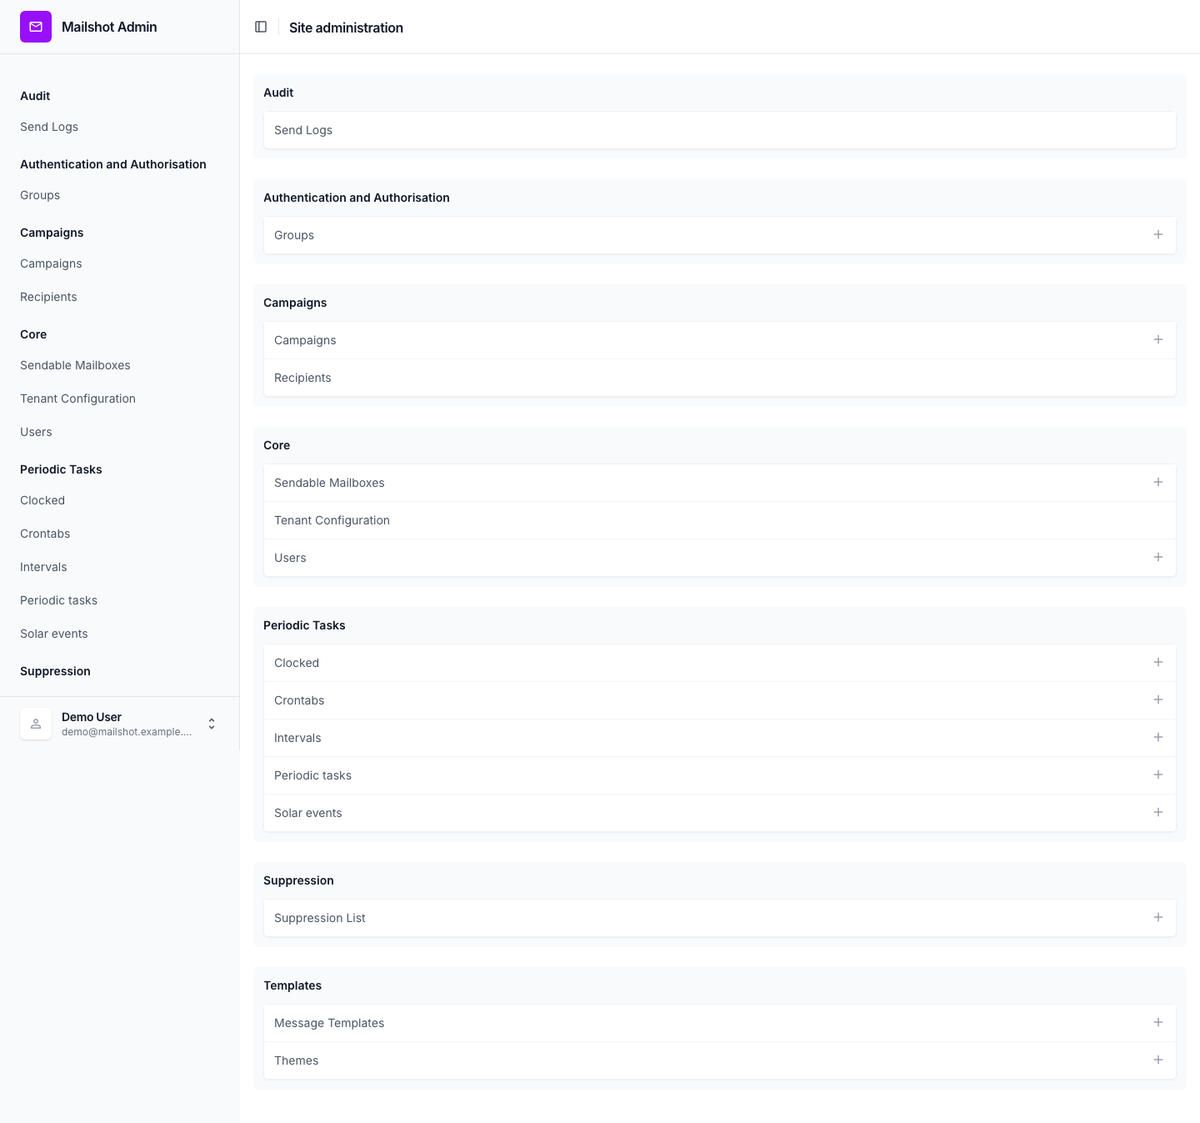The image size is (1200, 1123).
Task: Select Tenant Configuration in the sidebar
Action: point(78,398)
